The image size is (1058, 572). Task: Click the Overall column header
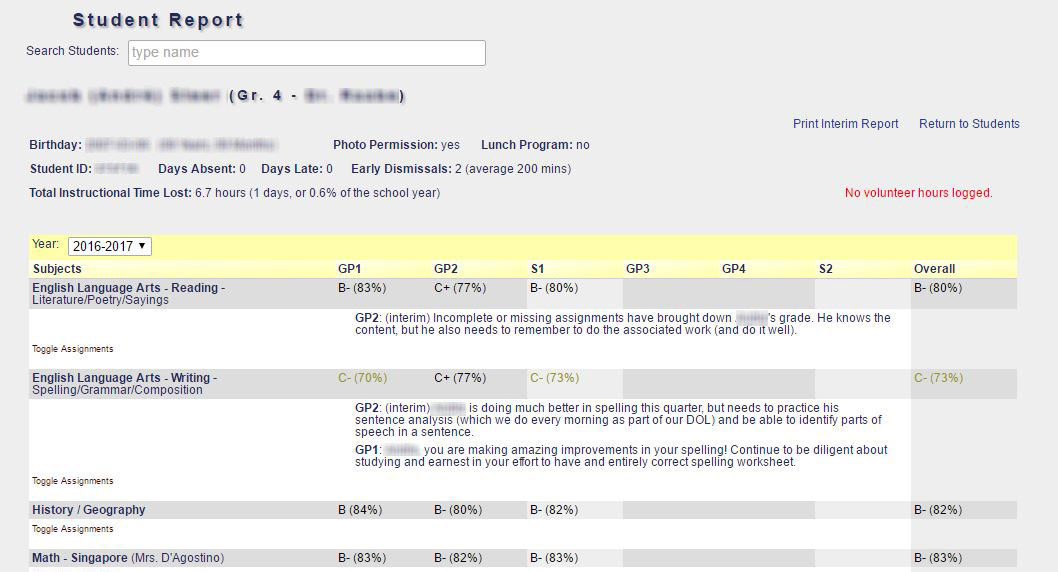click(934, 269)
